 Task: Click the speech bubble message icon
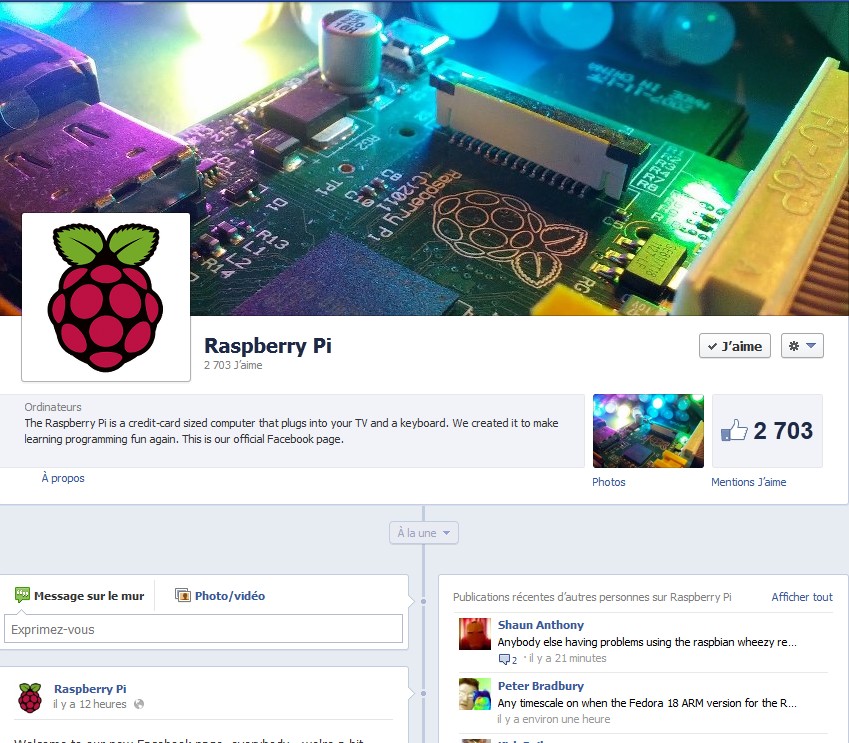point(22,595)
